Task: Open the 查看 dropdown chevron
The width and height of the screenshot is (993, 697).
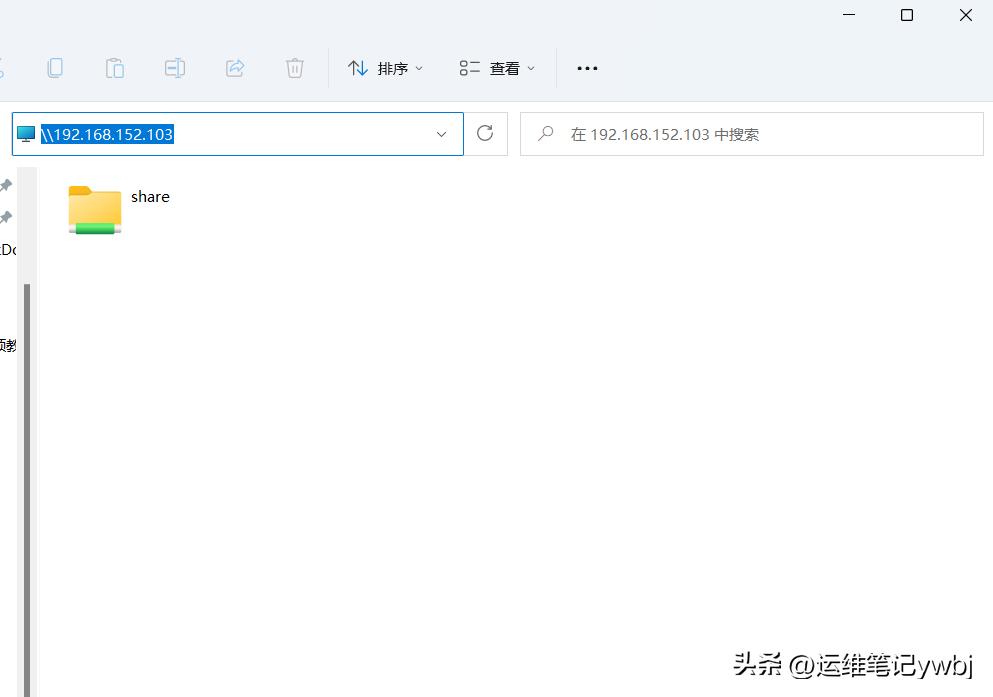Action: tap(530, 68)
